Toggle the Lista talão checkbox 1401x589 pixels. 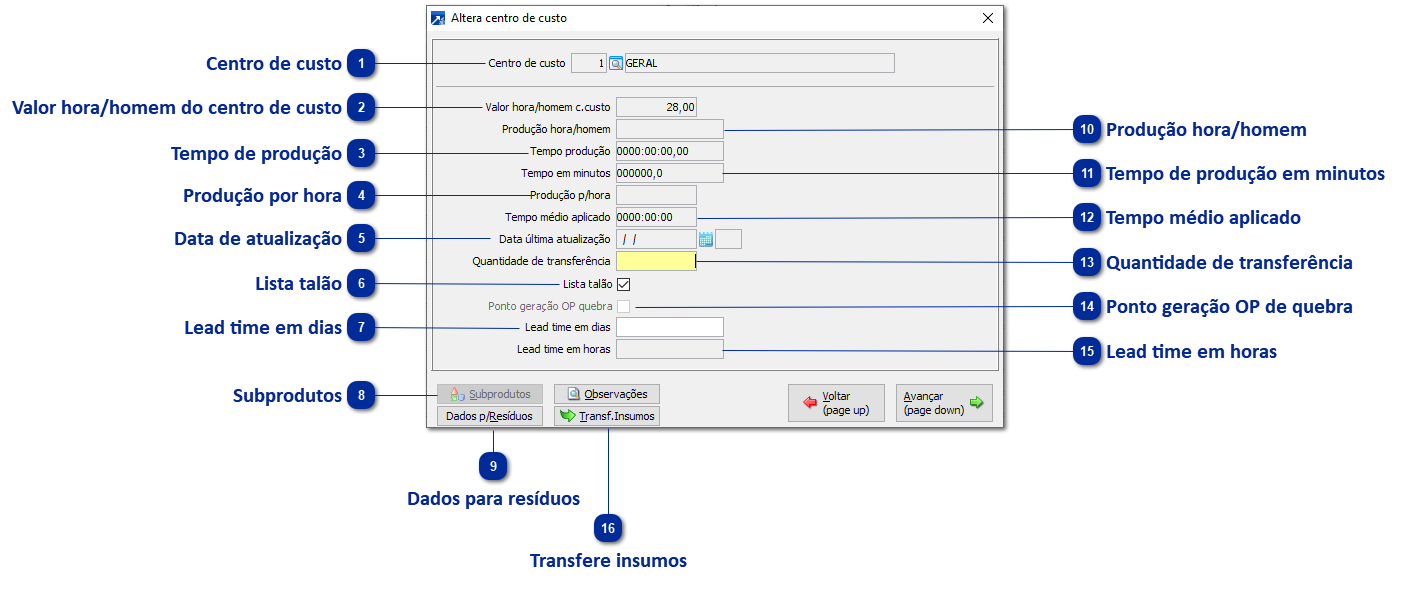click(x=624, y=284)
